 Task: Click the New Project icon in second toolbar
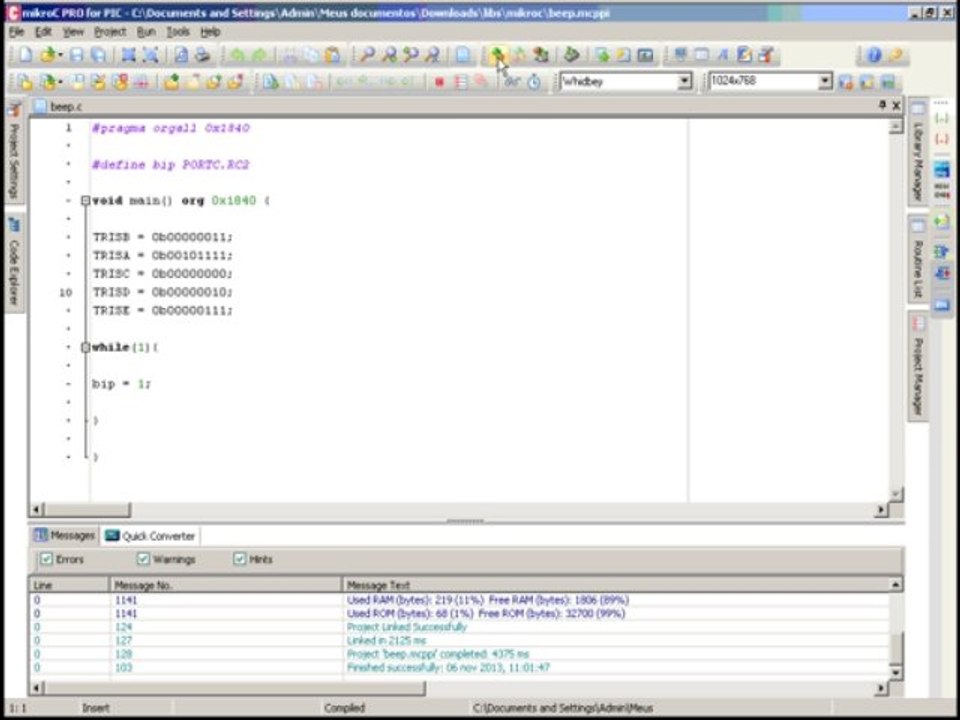click(x=25, y=81)
